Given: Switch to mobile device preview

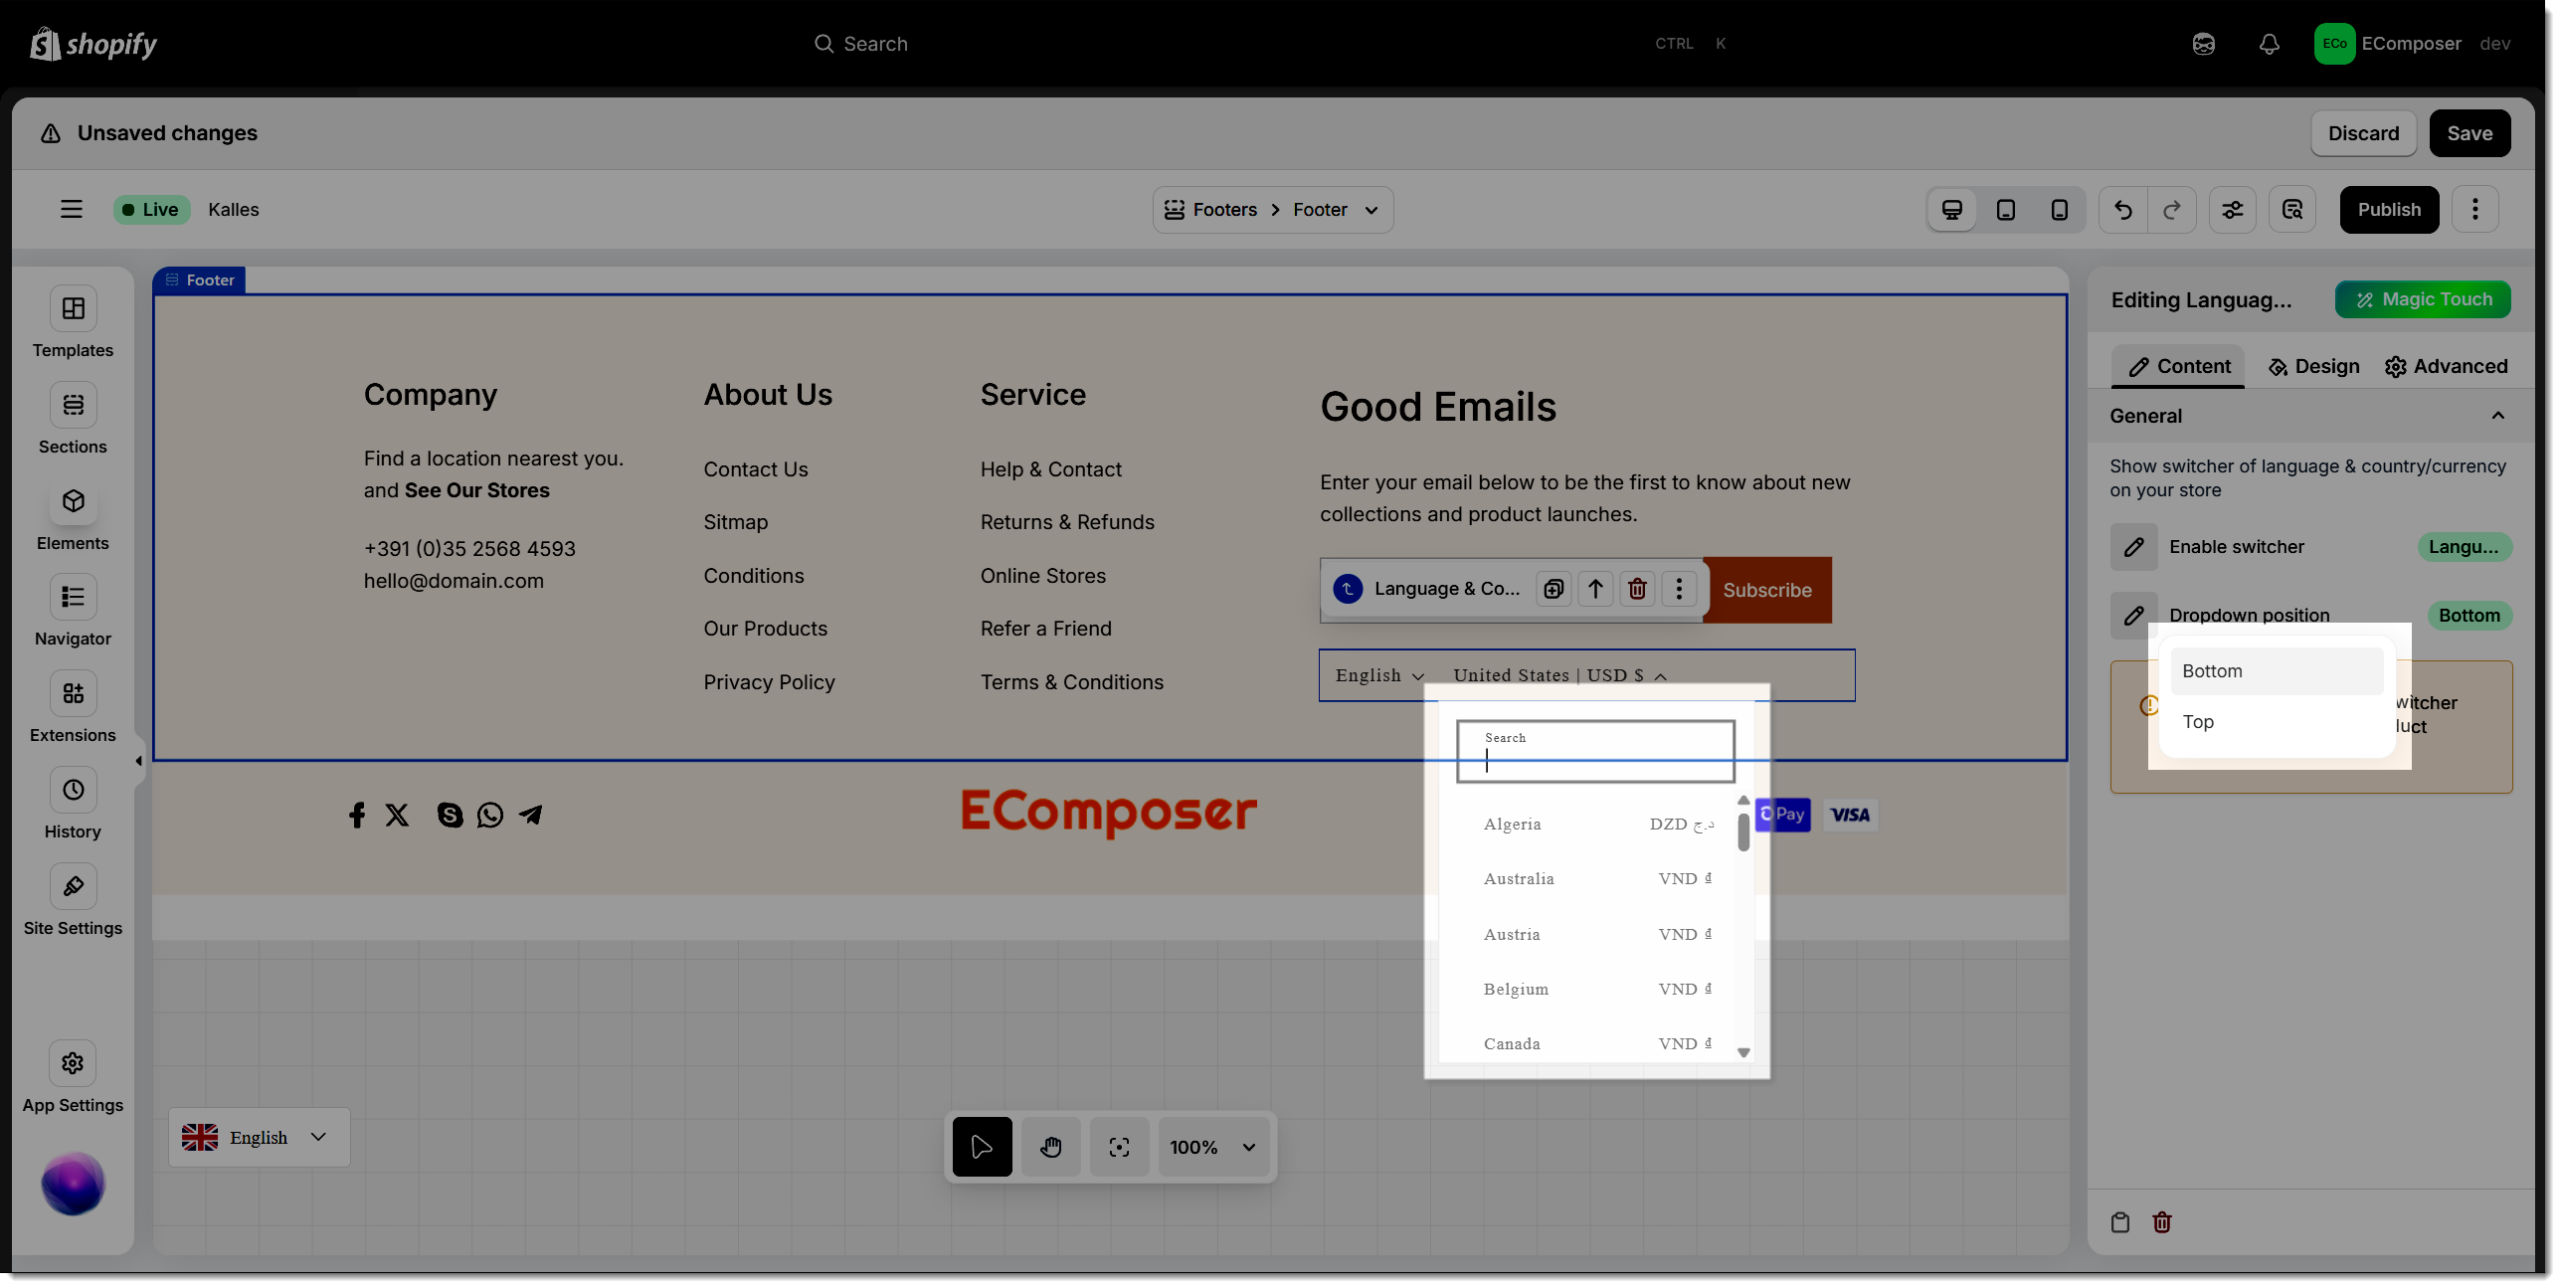Looking at the screenshot, I should tap(2059, 210).
